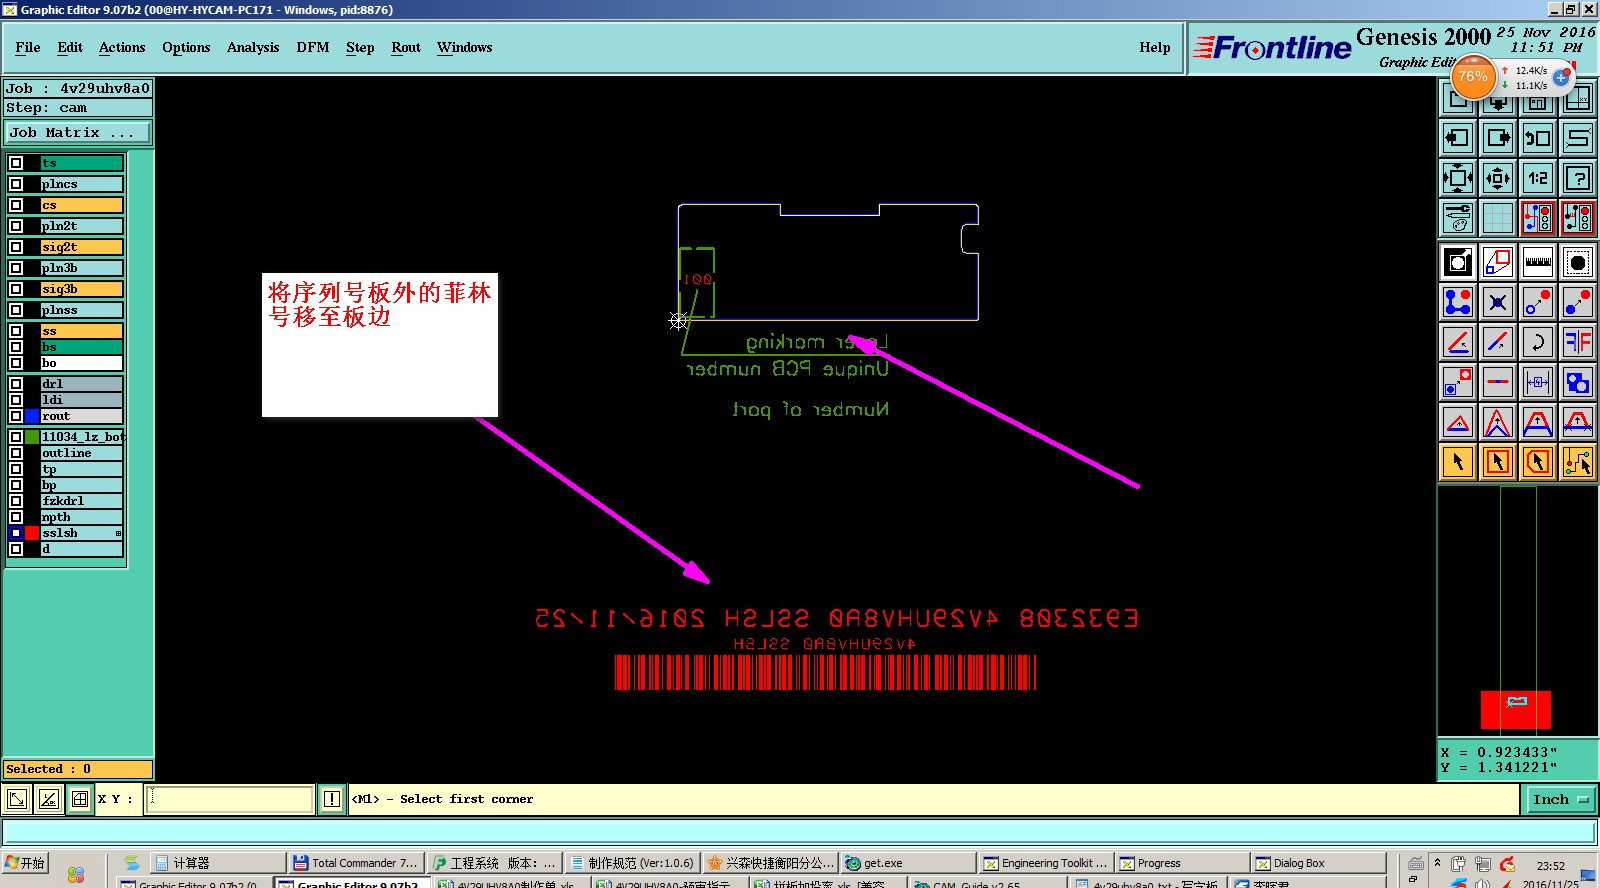Click the blue color swatch of rout layer
Image resolution: width=1600 pixels, height=888 pixels.
point(32,416)
